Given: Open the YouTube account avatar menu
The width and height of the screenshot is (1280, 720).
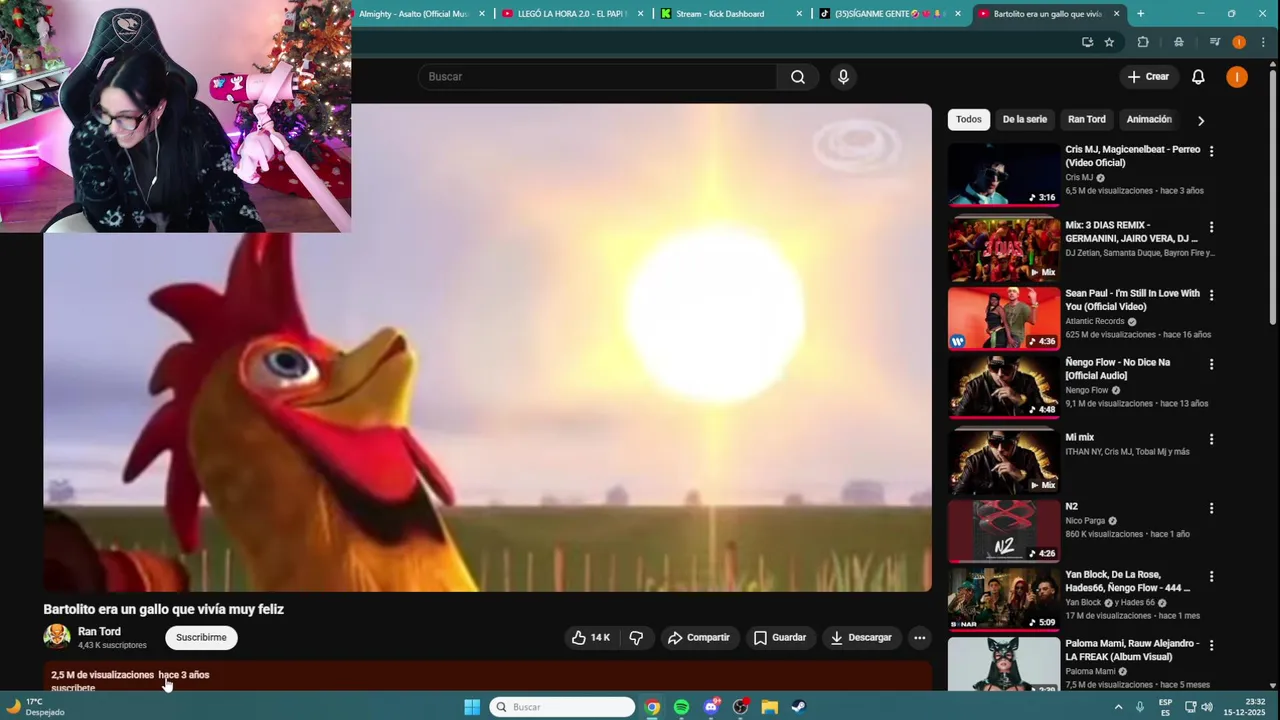Looking at the screenshot, I should tap(1237, 77).
